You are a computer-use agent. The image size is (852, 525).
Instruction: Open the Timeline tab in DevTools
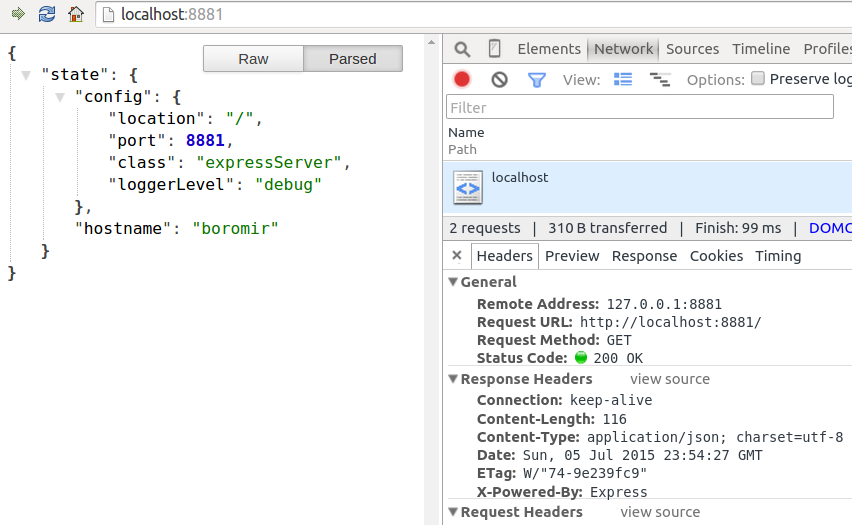[761, 49]
